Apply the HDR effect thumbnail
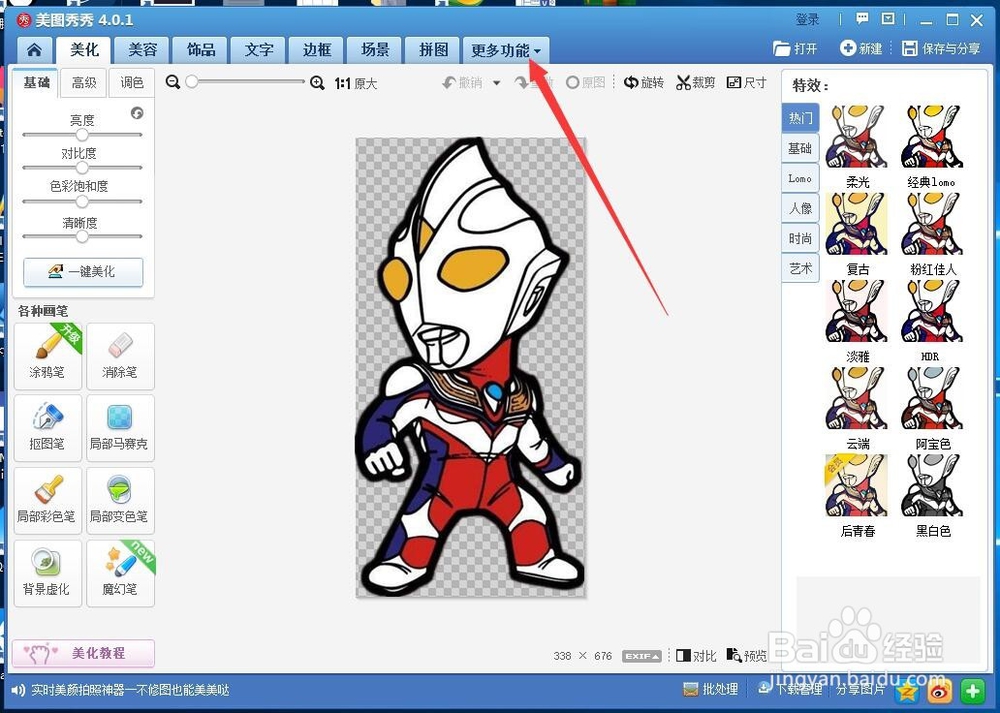This screenshot has width=1000, height=713. 932,311
